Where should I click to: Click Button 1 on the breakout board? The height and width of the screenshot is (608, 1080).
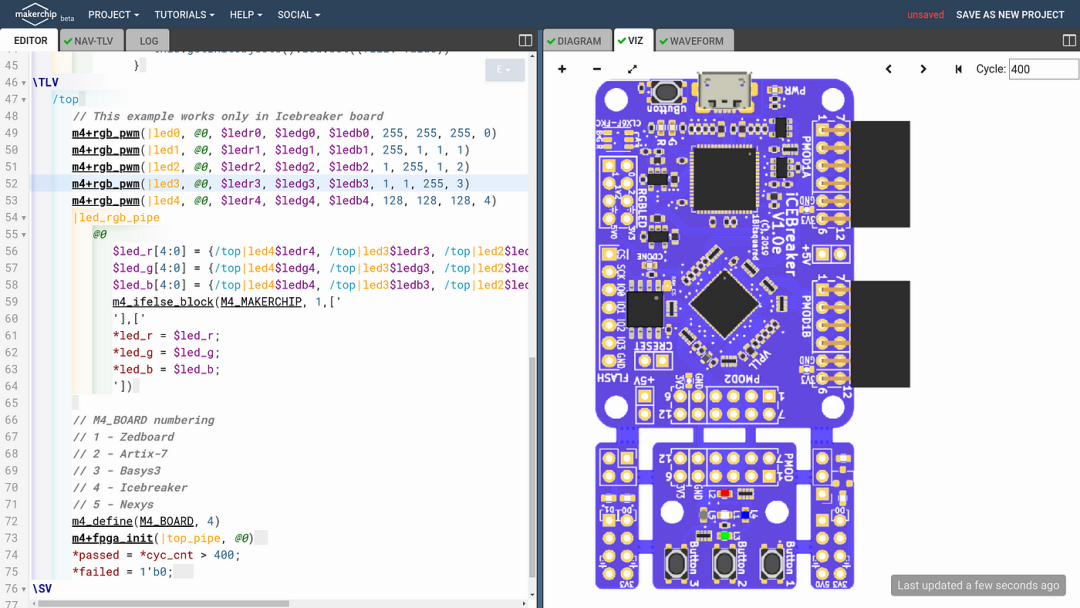(x=772, y=564)
